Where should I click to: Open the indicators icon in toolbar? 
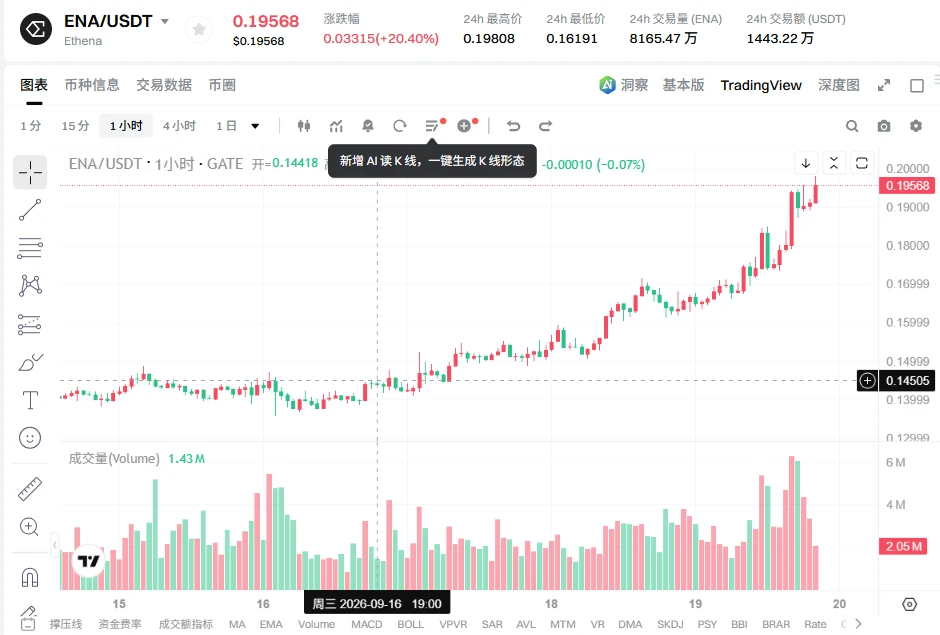(336, 126)
